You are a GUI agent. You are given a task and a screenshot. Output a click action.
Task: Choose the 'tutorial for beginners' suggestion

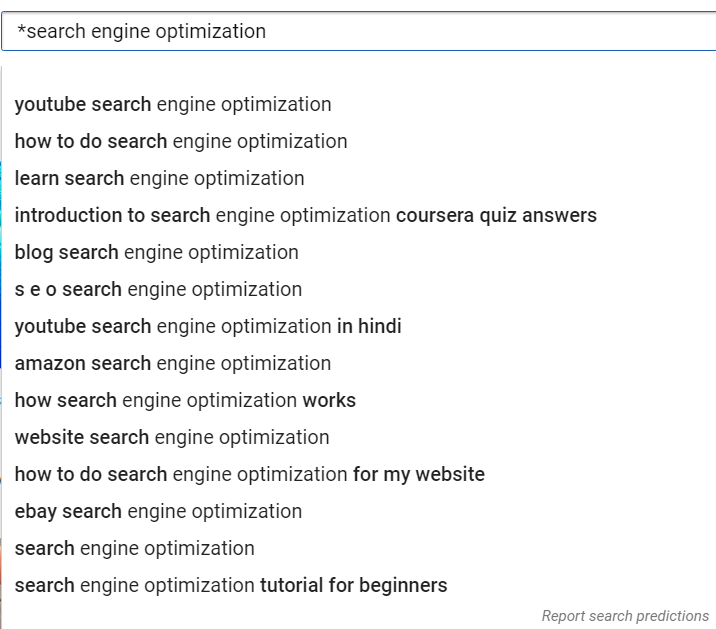click(x=231, y=586)
